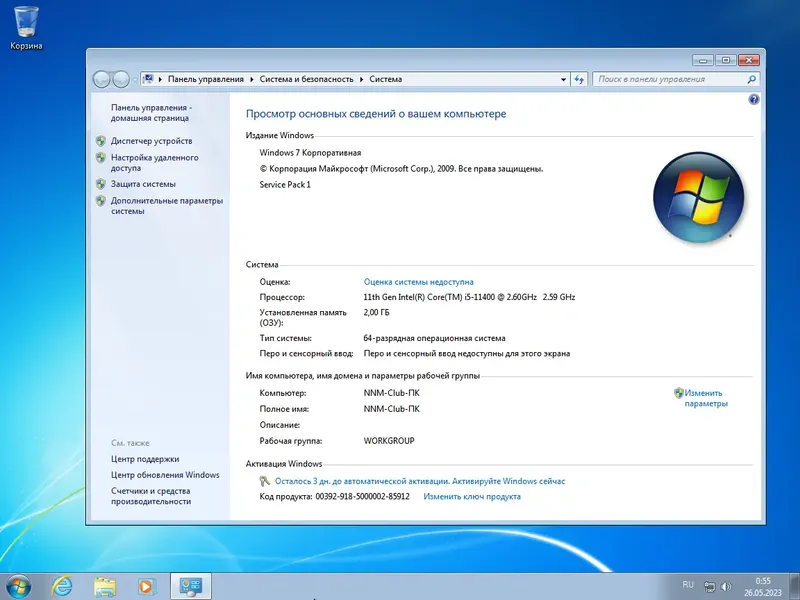Screen dimensions: 800x600
Task: Click shield icon next to Дополнительные параметры системы
Action: click(101, 201)
